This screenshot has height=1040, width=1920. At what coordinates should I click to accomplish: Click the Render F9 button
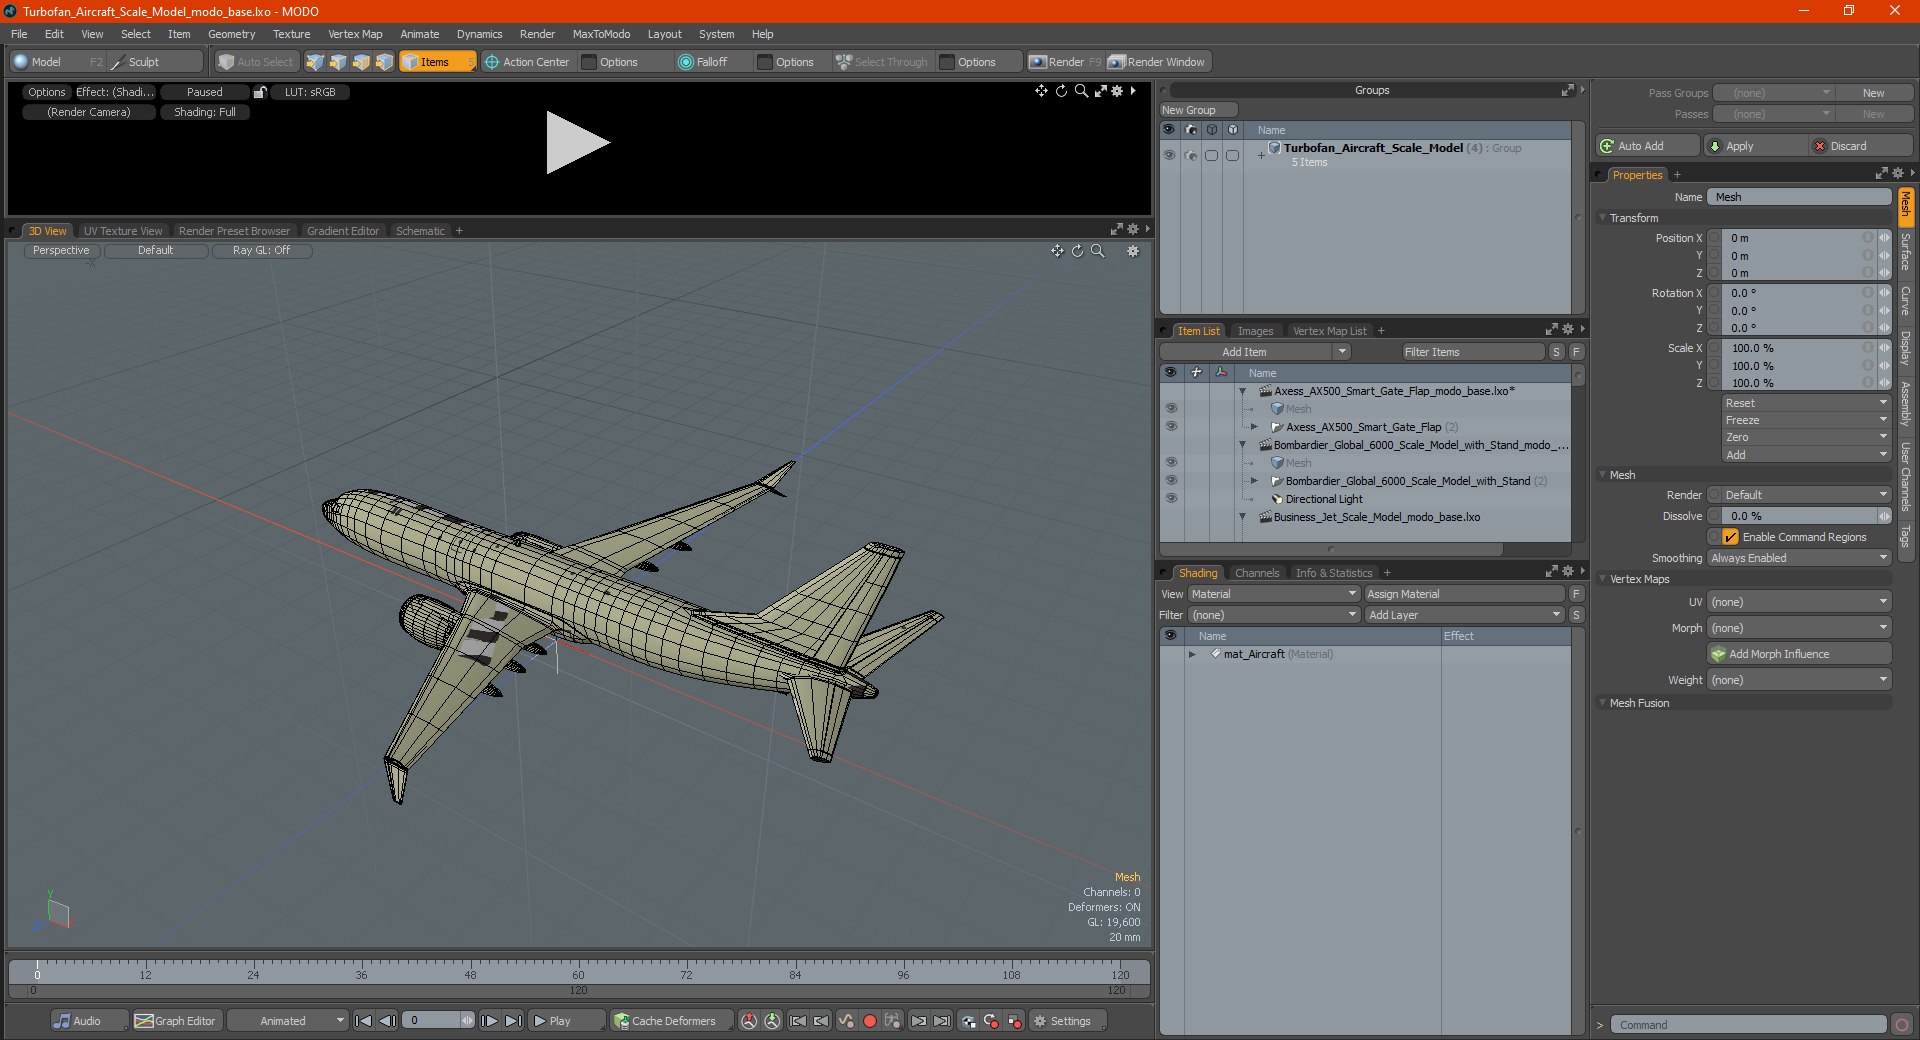[1065, 62]
